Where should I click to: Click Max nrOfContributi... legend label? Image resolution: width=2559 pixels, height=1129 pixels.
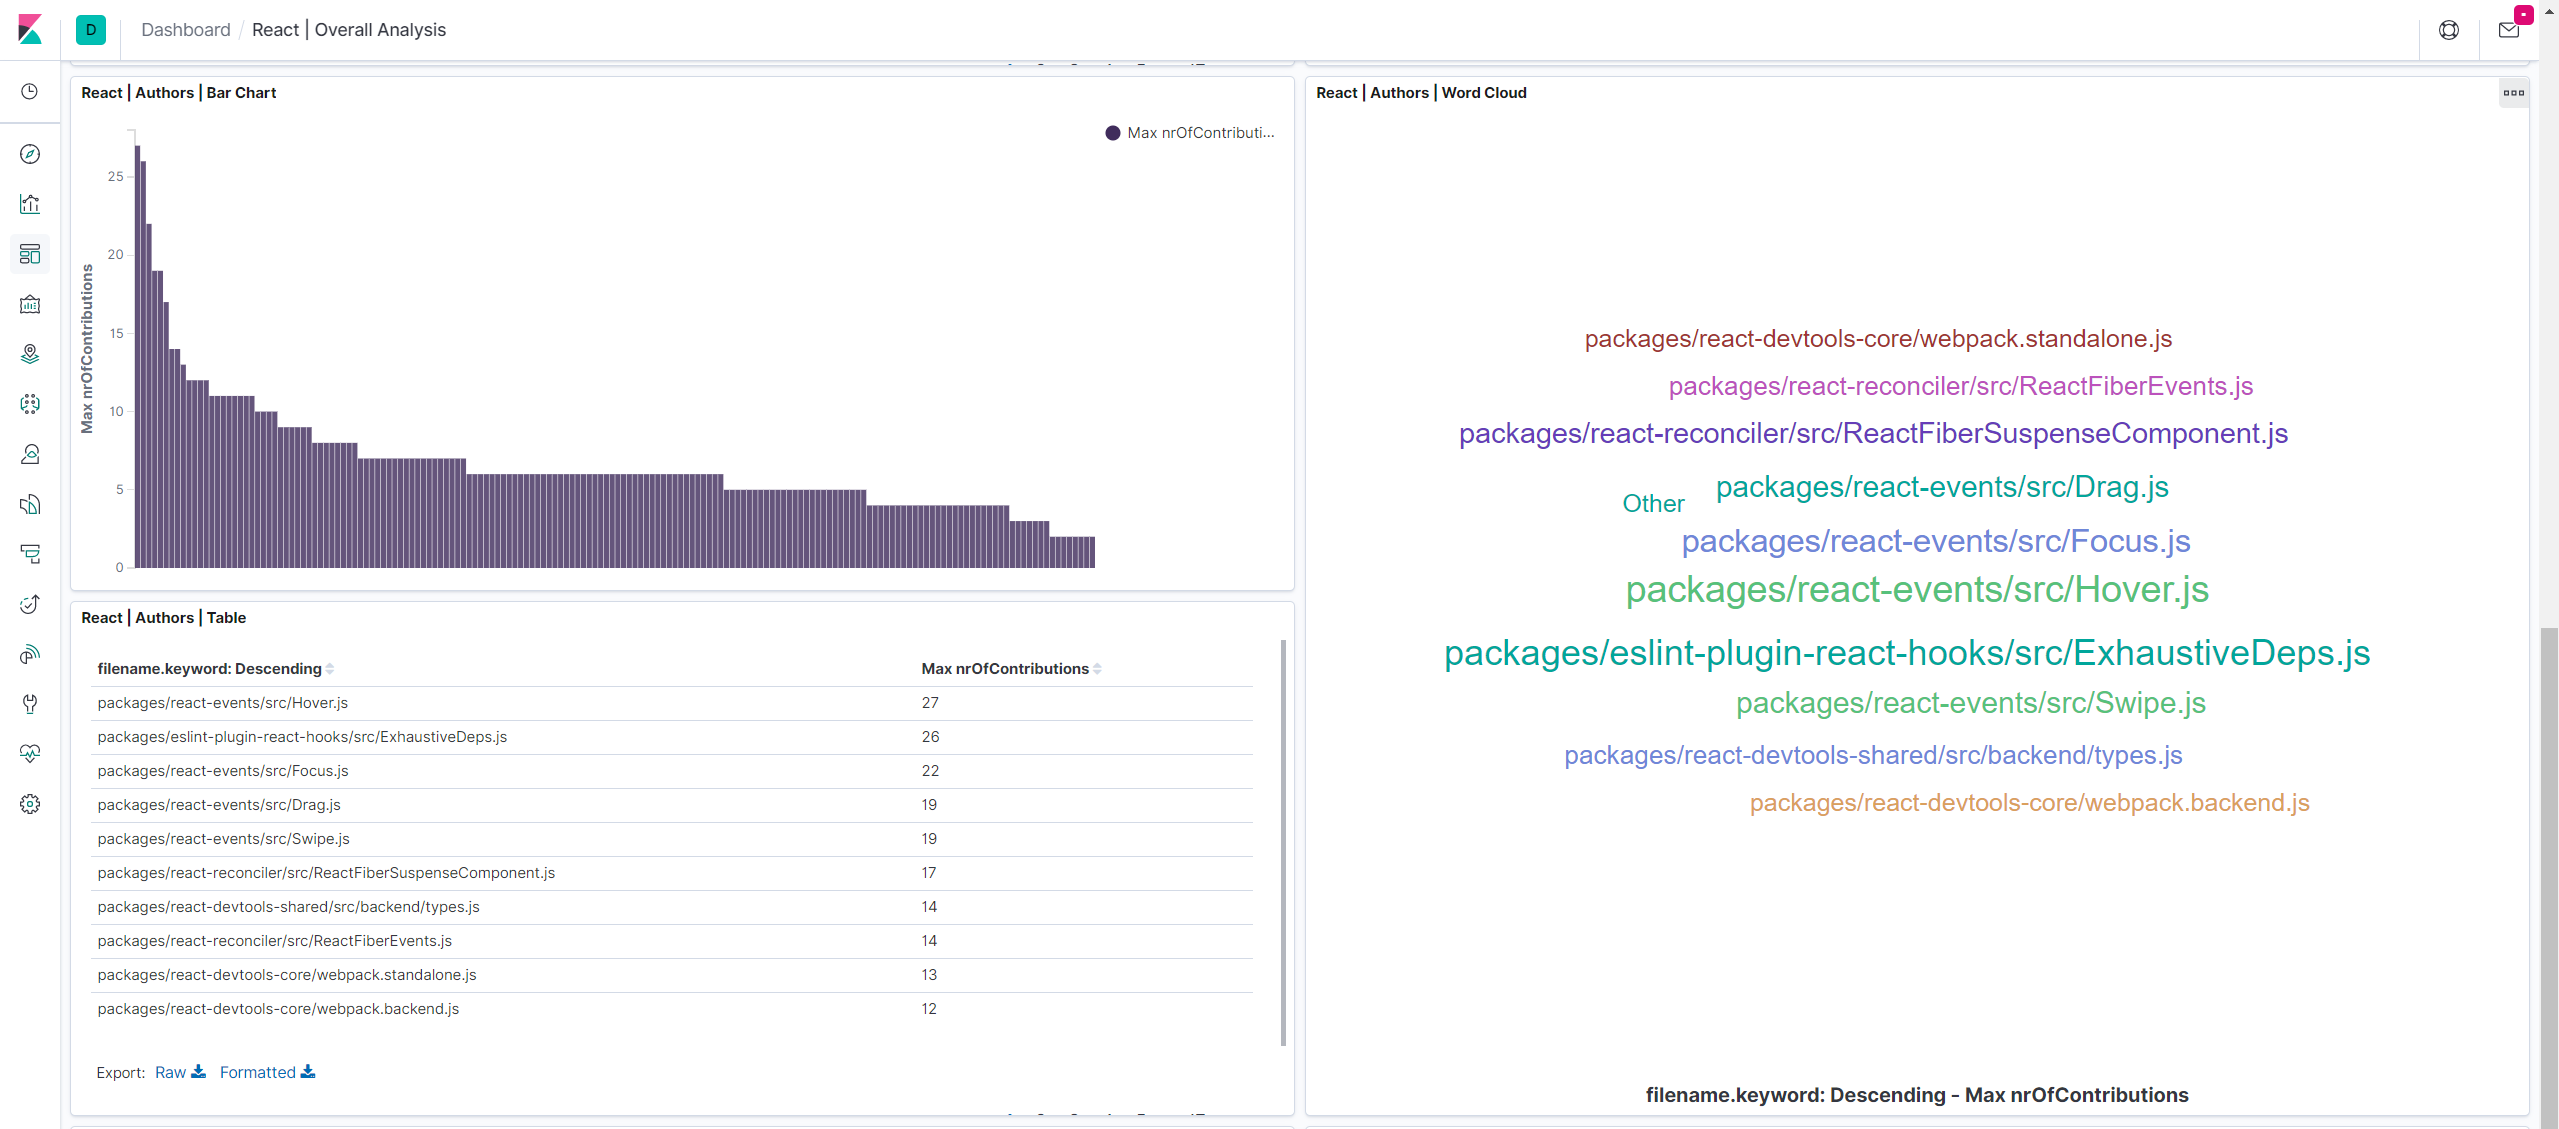click(x=1201, y=133)
